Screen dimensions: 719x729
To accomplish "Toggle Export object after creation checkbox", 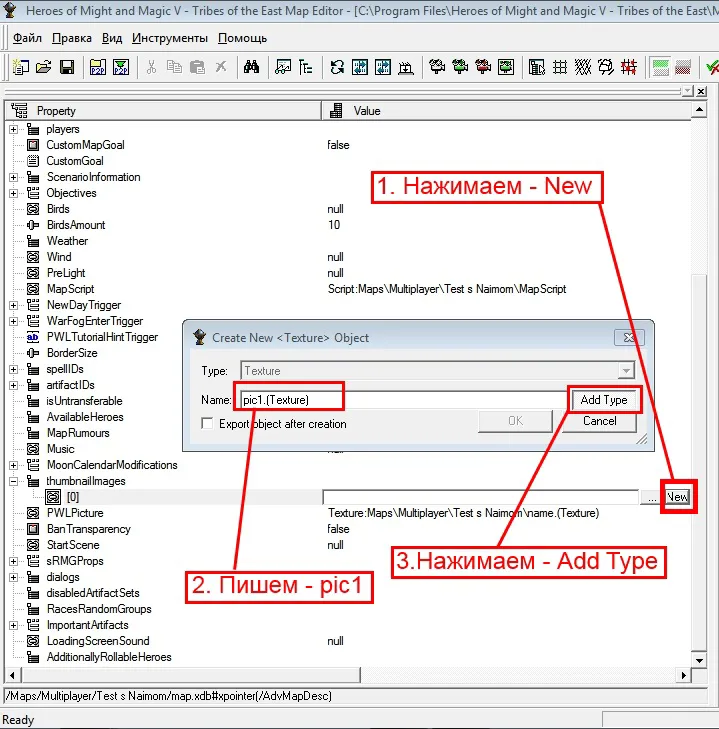I will coord(207,424).
